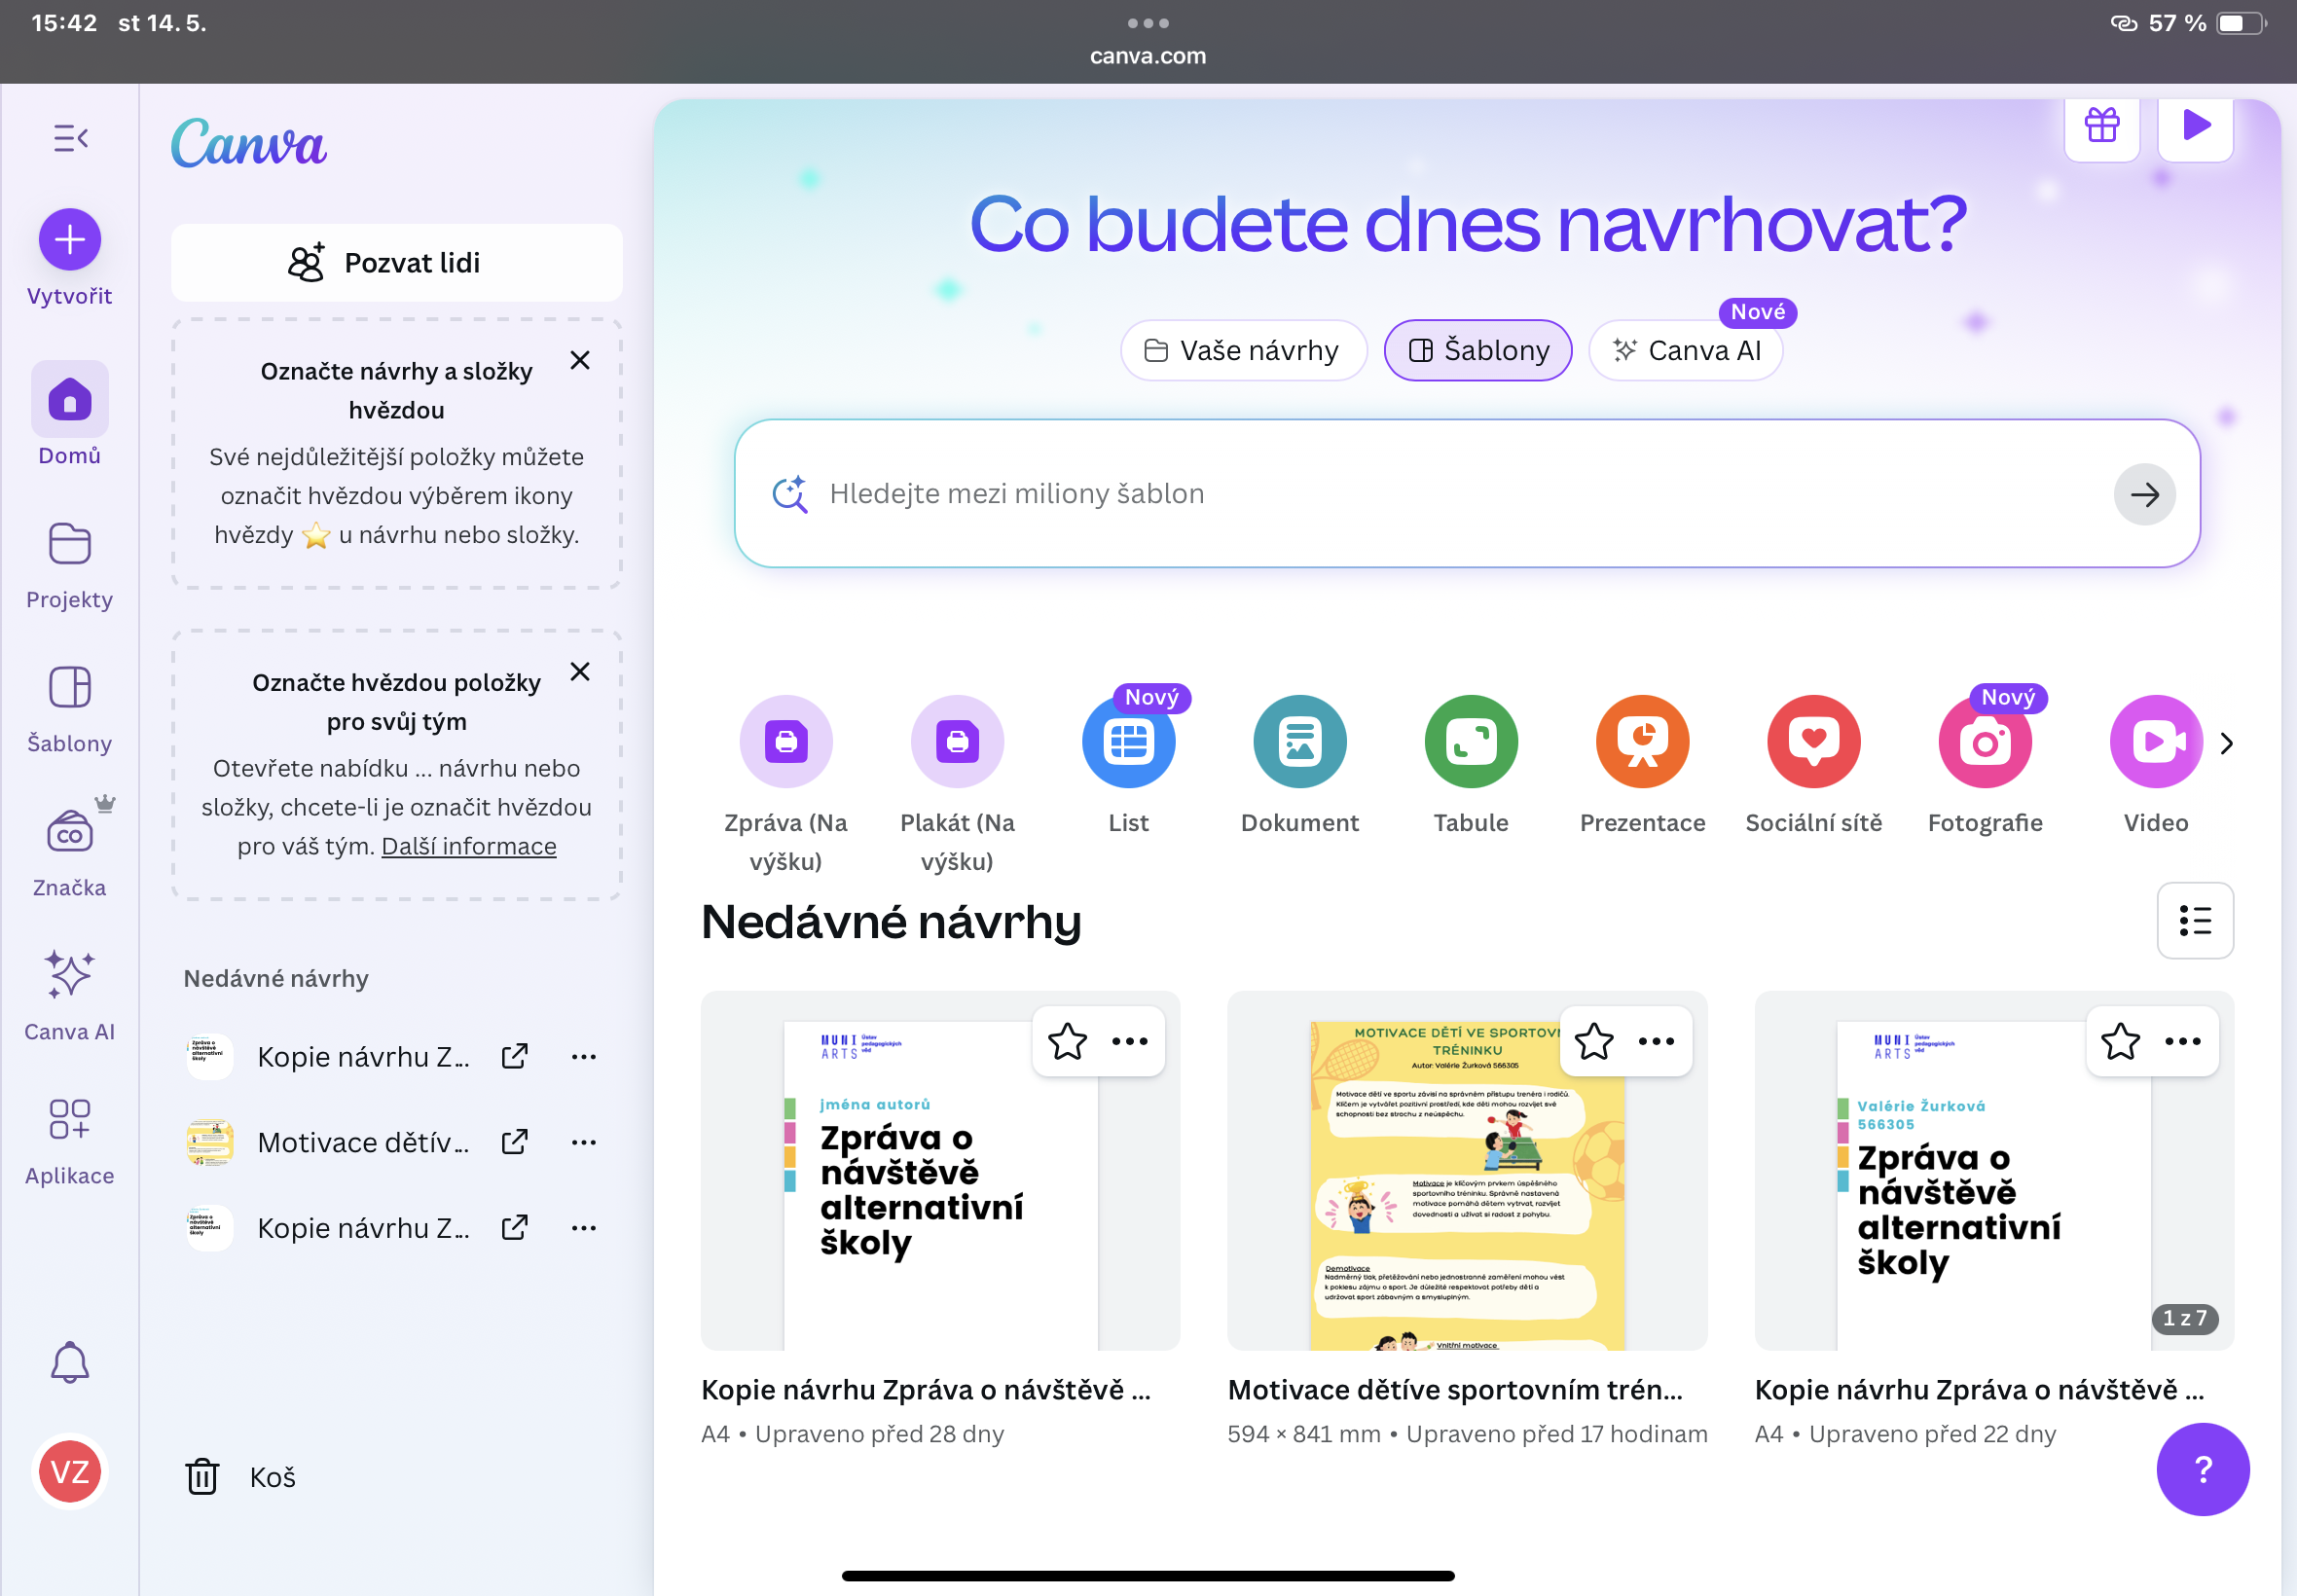Image resolution: width=2297 pixels, height=1596 pixels.
Task: Click the purple Vytvořit plus button
Action: click(70, 240)
